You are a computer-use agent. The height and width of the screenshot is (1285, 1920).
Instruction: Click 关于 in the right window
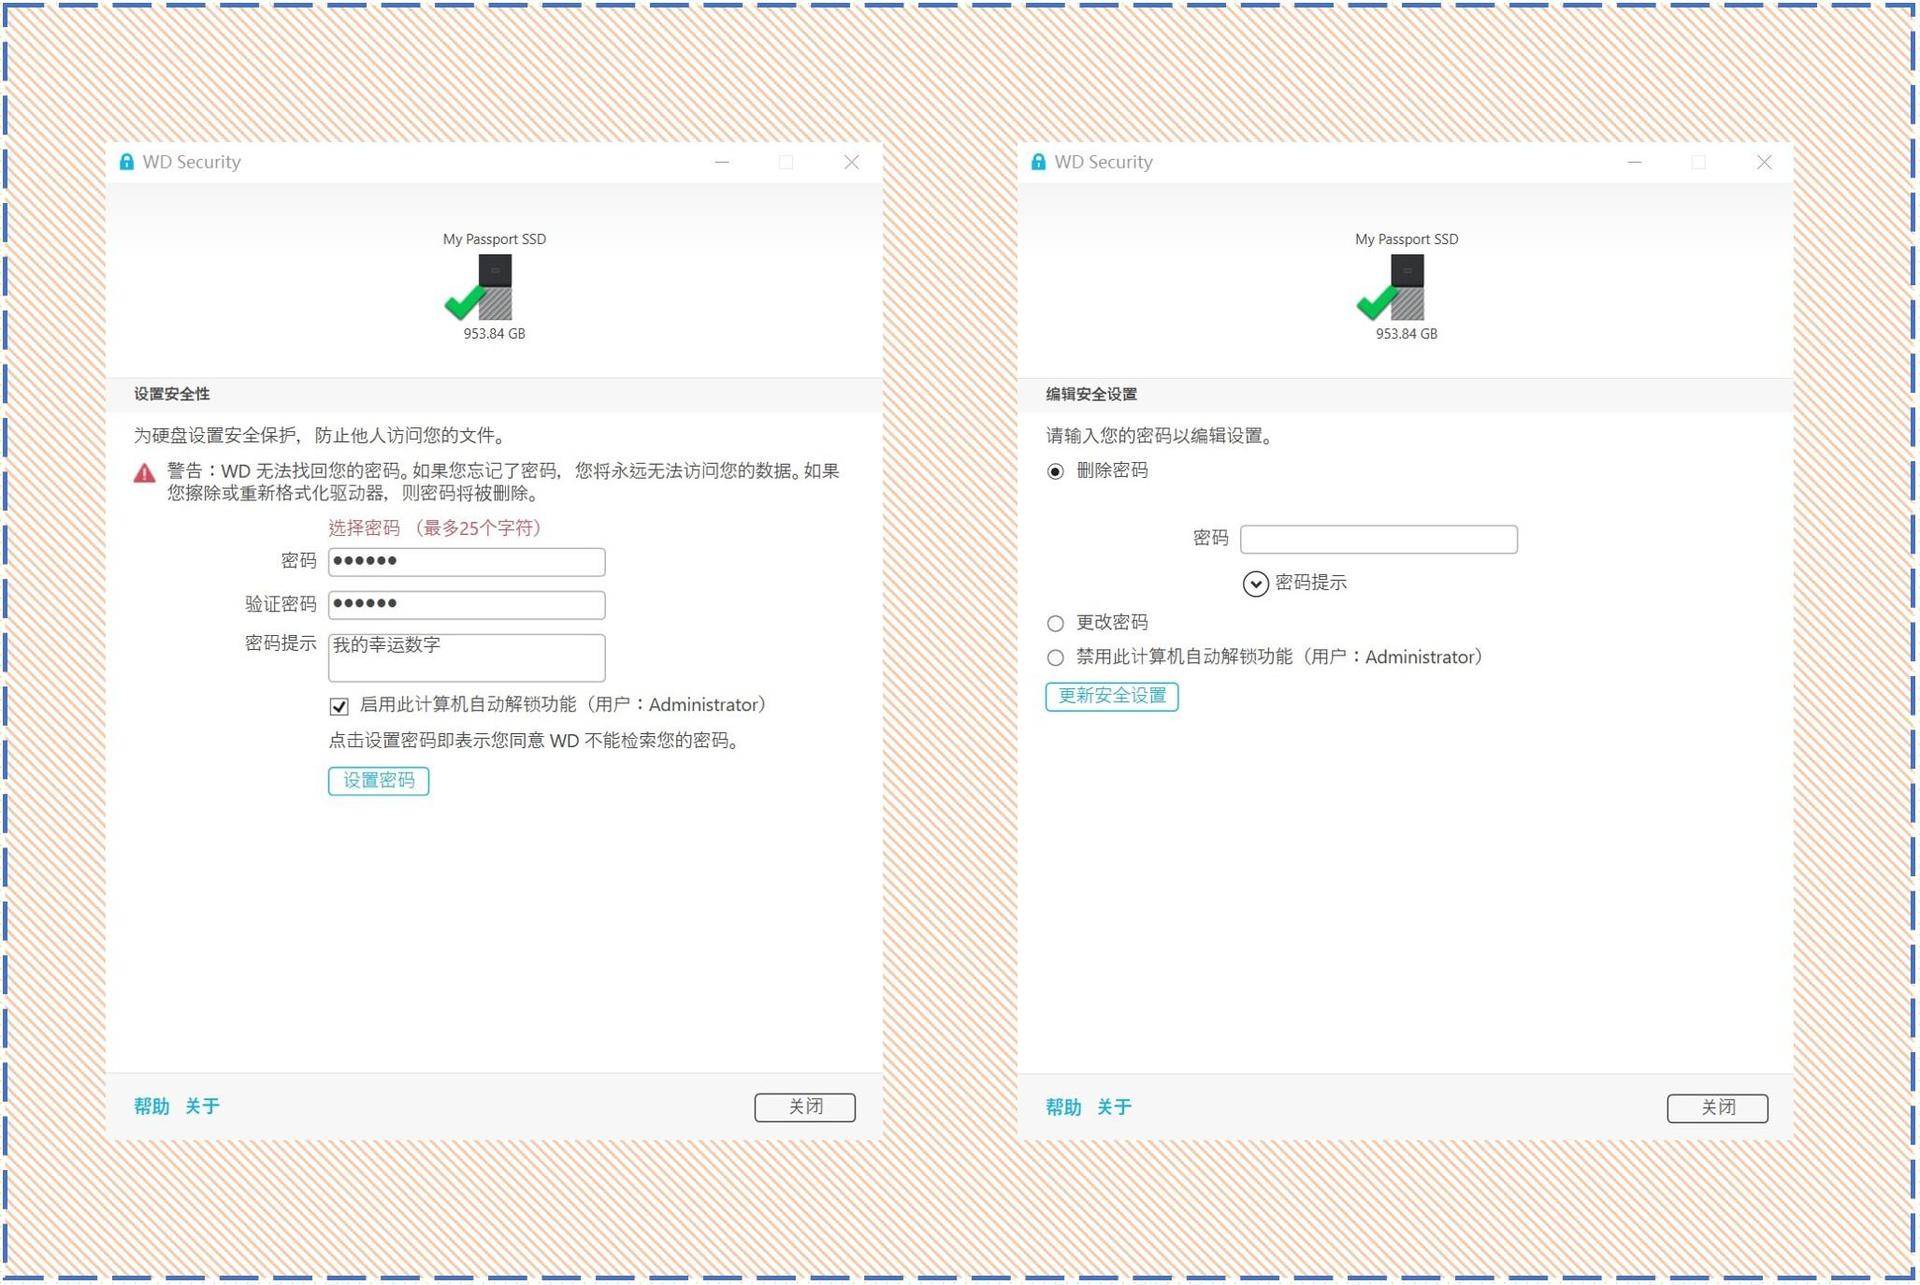point(1114,1107)
